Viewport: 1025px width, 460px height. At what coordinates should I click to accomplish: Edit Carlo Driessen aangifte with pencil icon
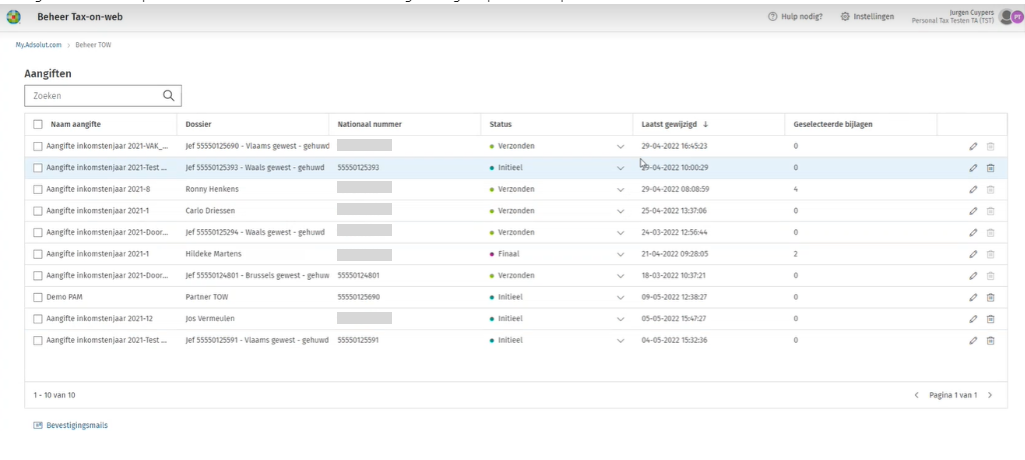click(x=973, y=211)
